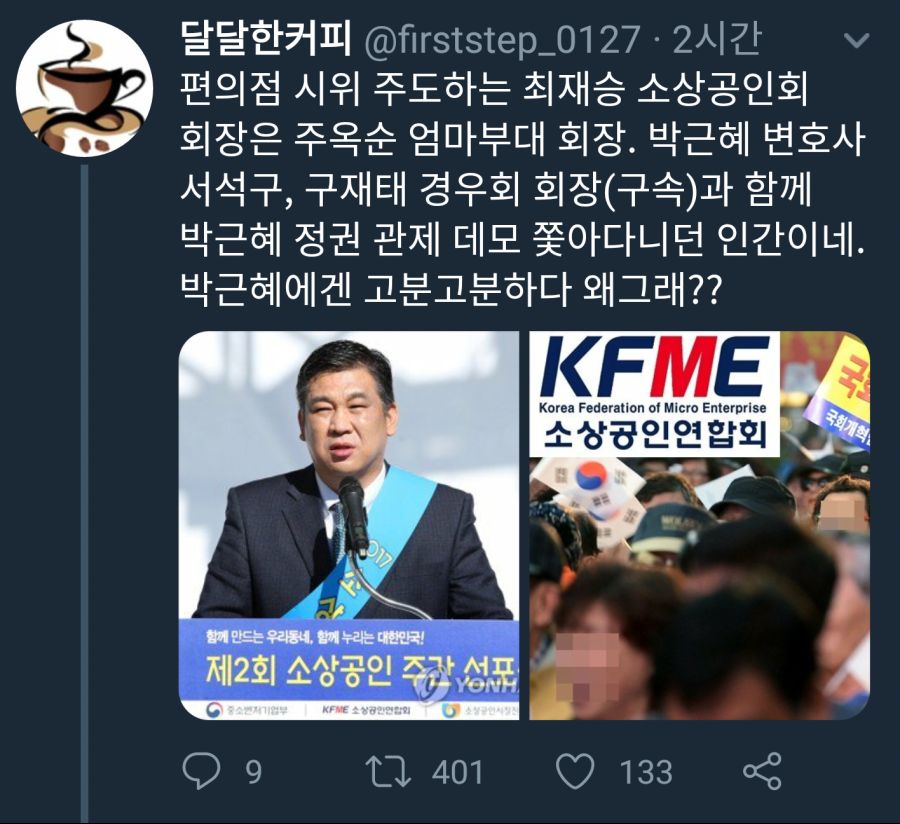Viewport: 900px width, 824px height.
Task: Visit the @firststep_0127 handle
Action: coord(502,41)
